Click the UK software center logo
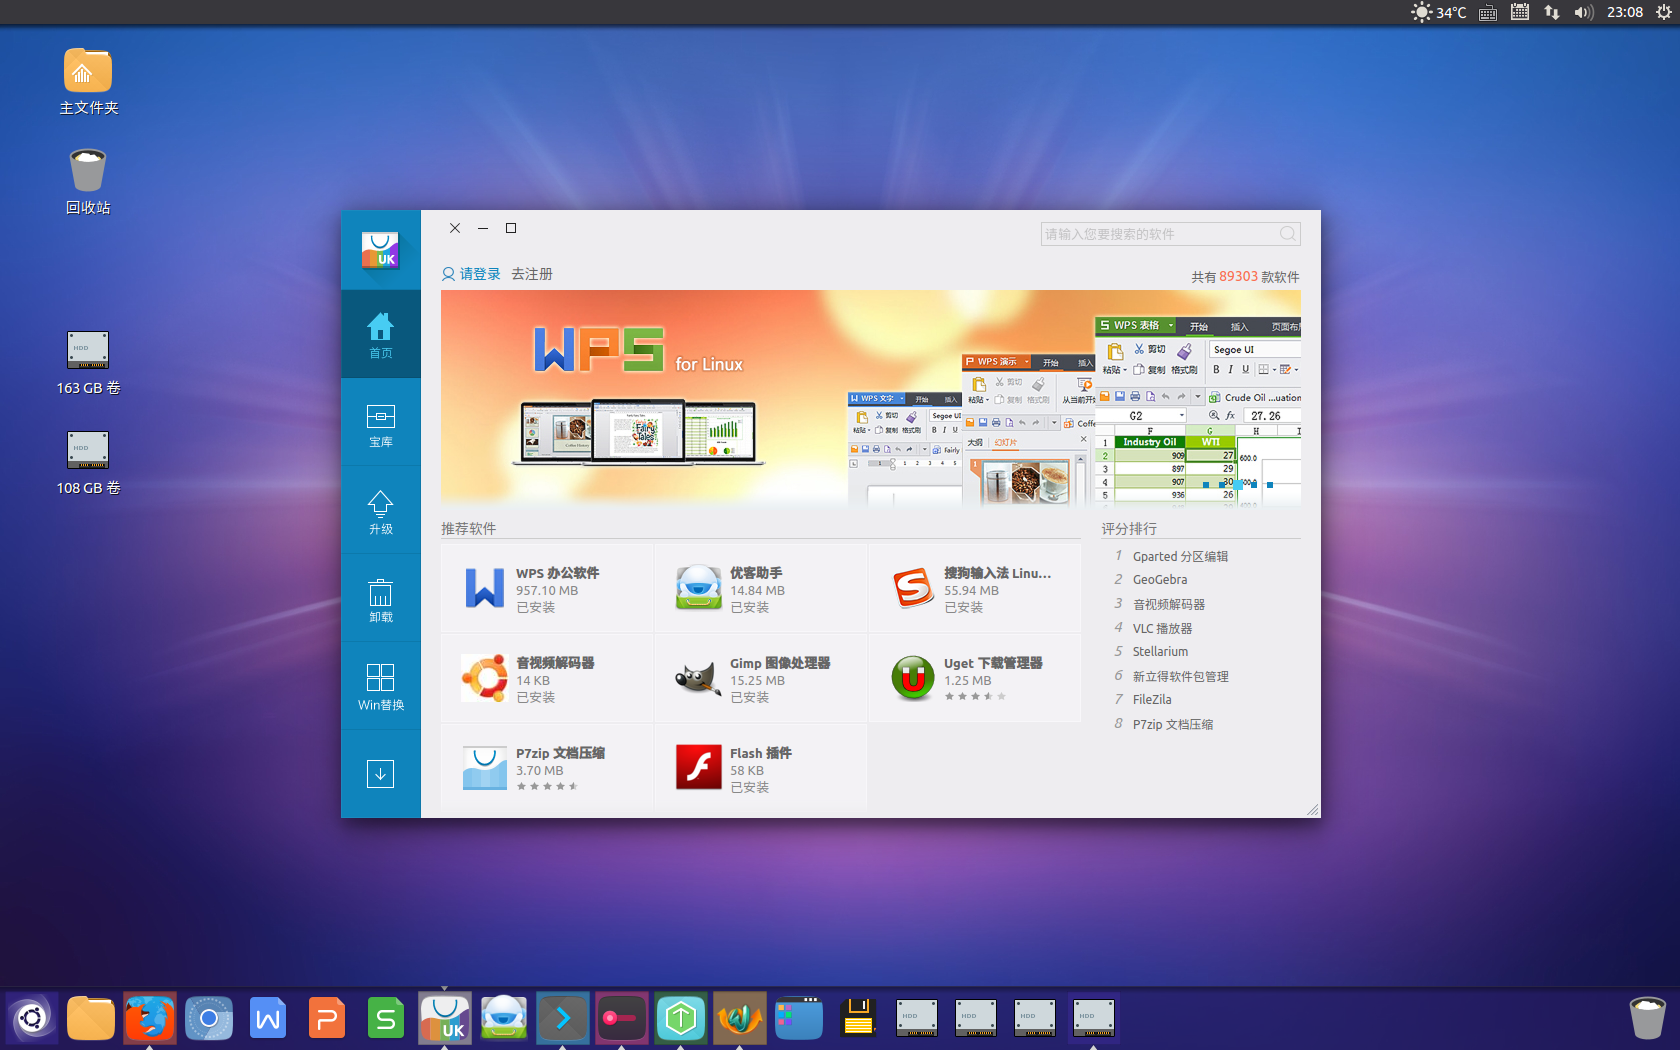 tap(380, 250)
